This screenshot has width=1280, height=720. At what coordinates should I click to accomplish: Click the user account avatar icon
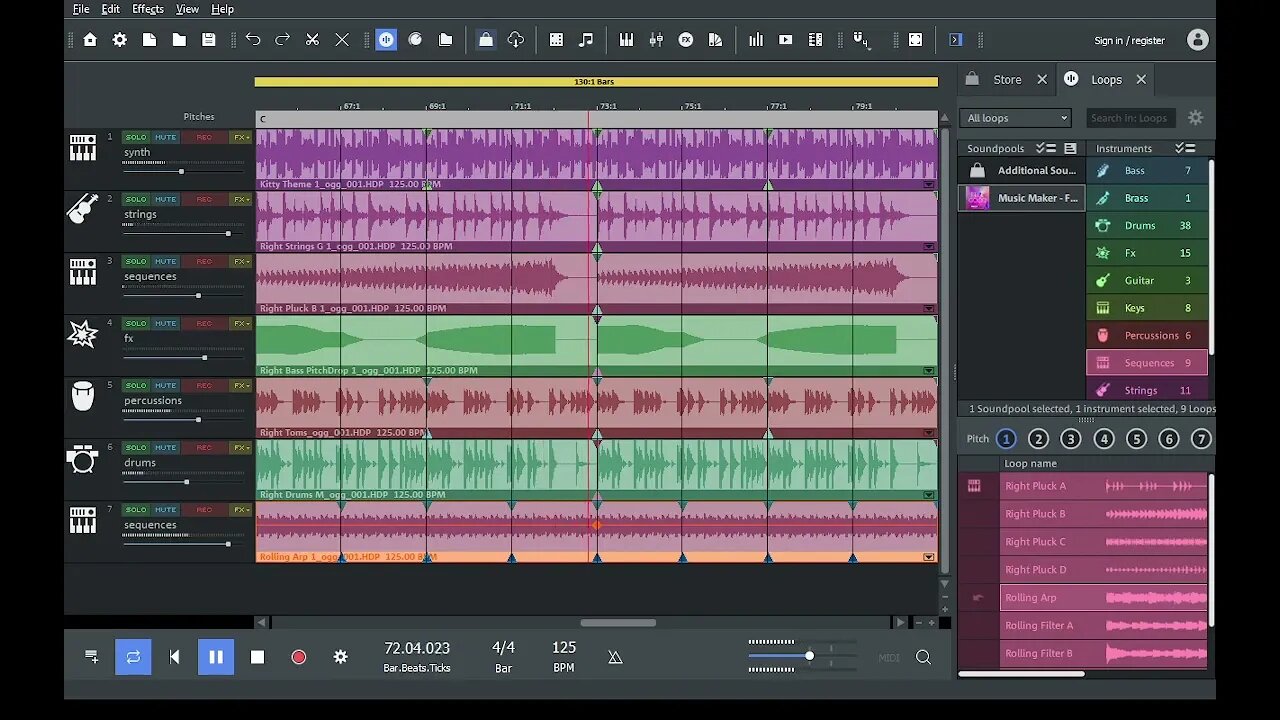1198,40
